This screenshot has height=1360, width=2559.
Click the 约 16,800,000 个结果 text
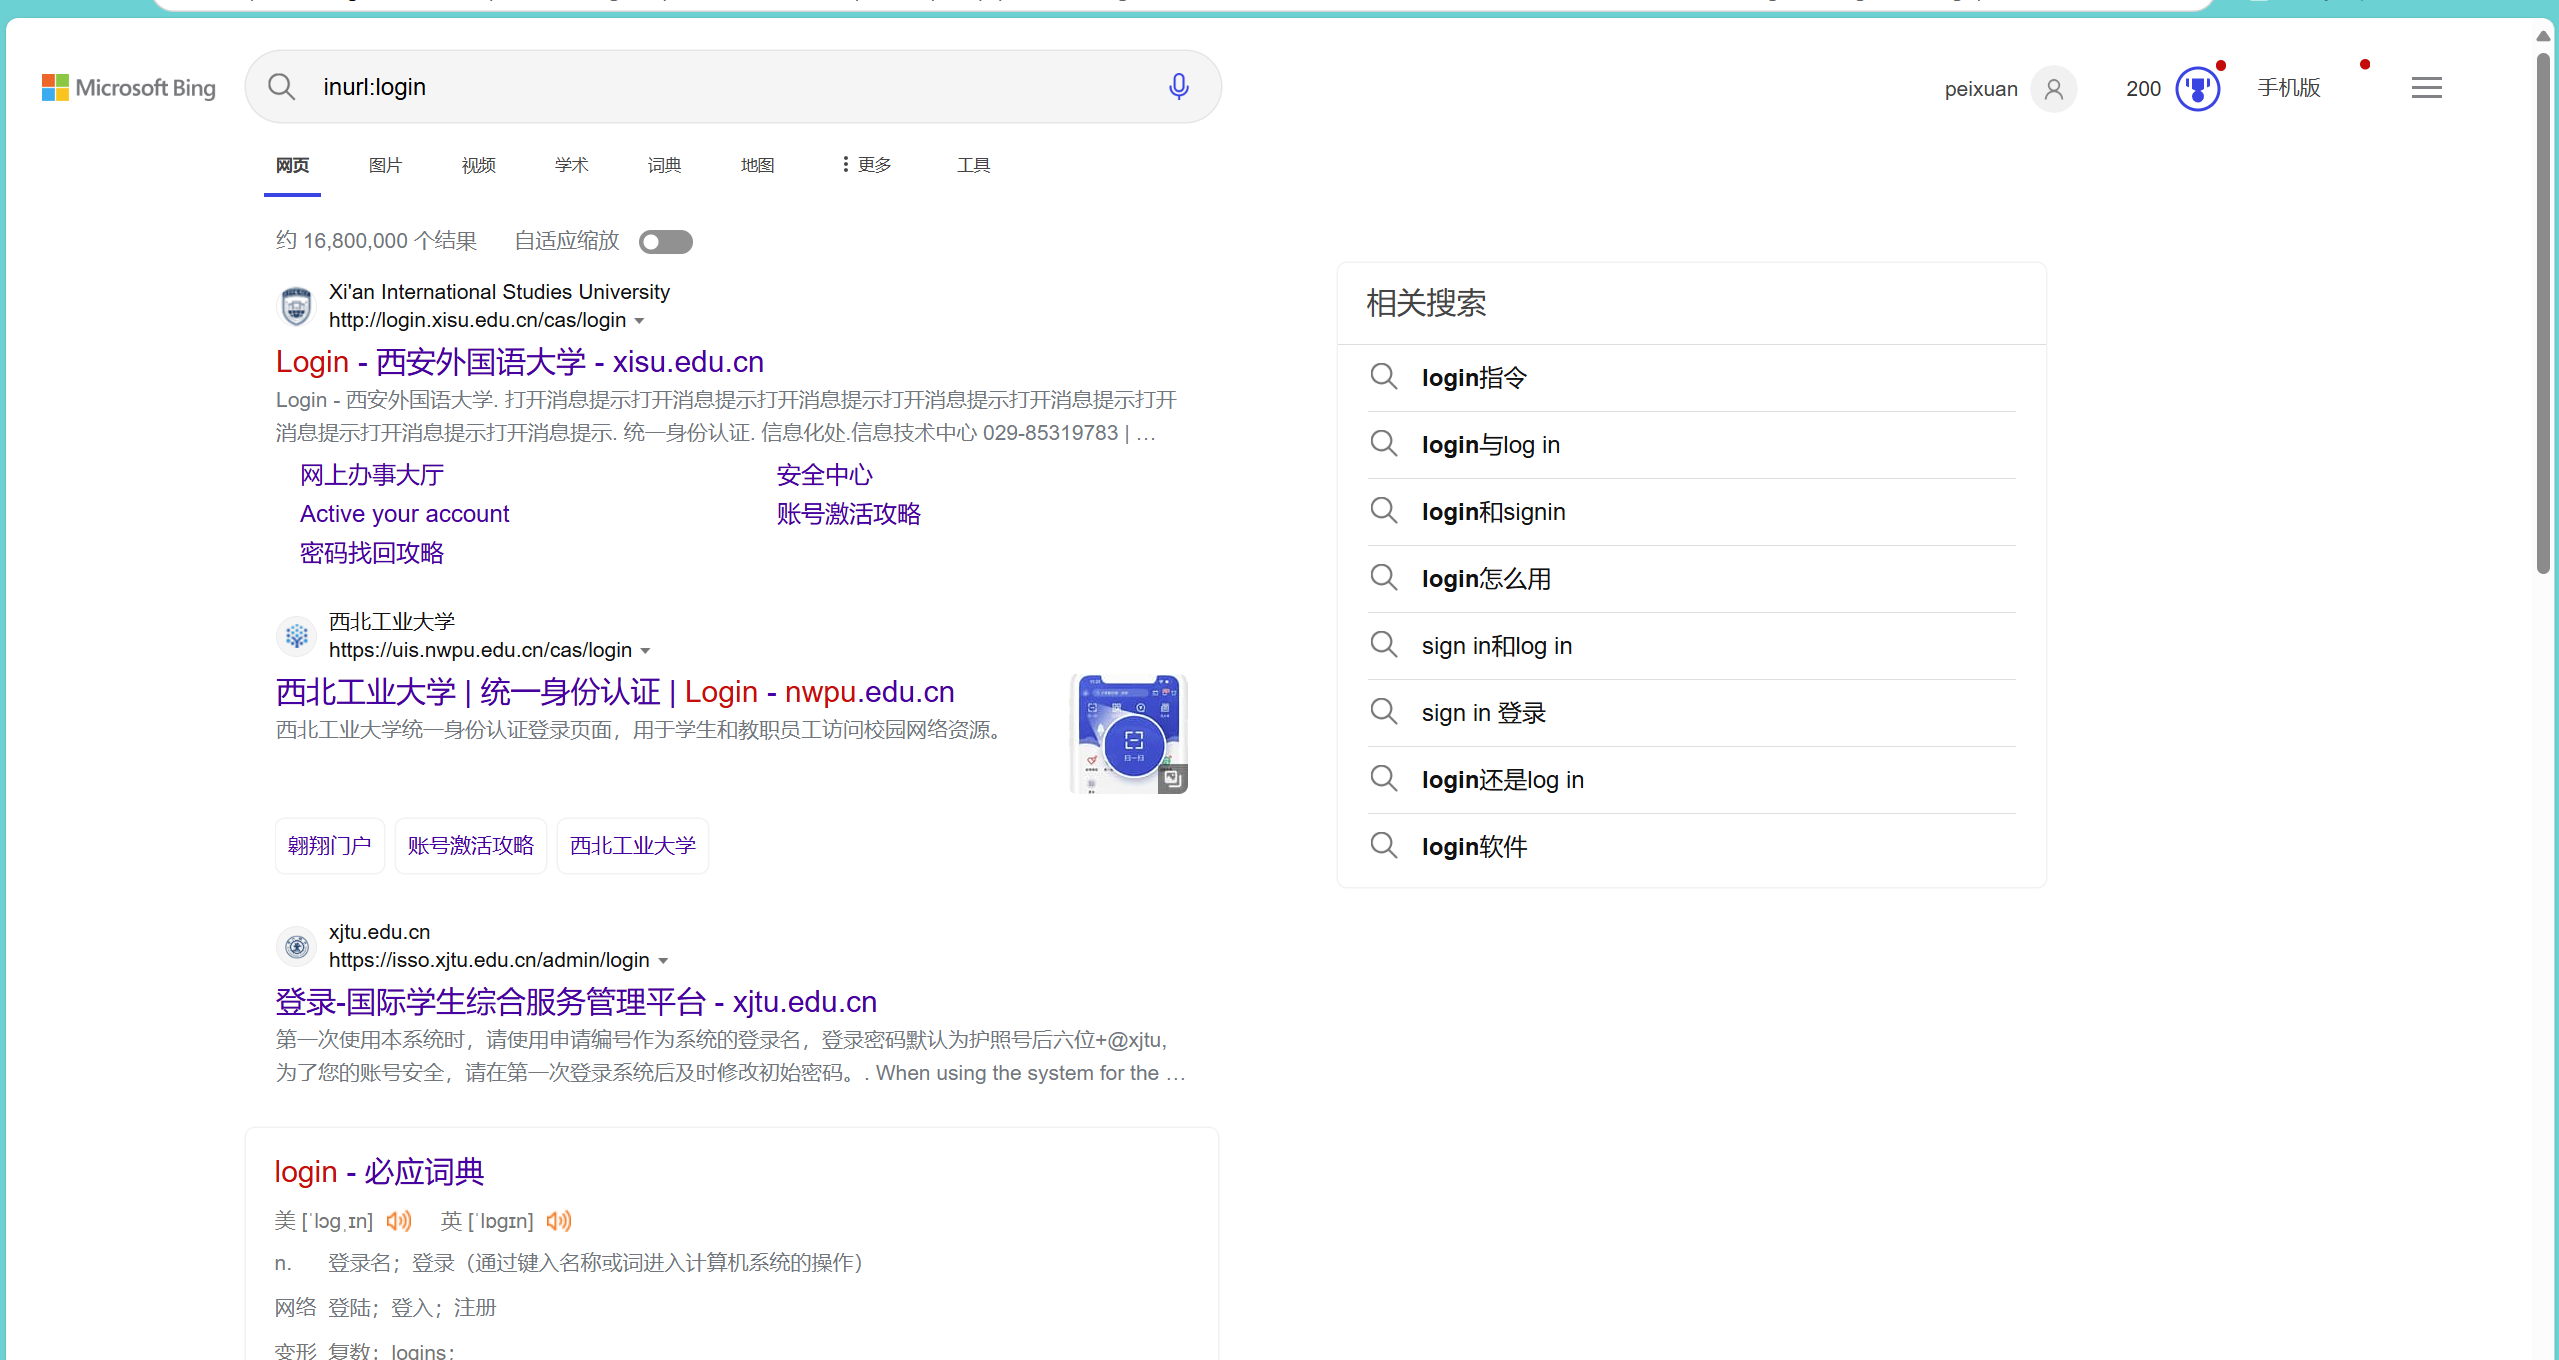[x=376, y=241]
